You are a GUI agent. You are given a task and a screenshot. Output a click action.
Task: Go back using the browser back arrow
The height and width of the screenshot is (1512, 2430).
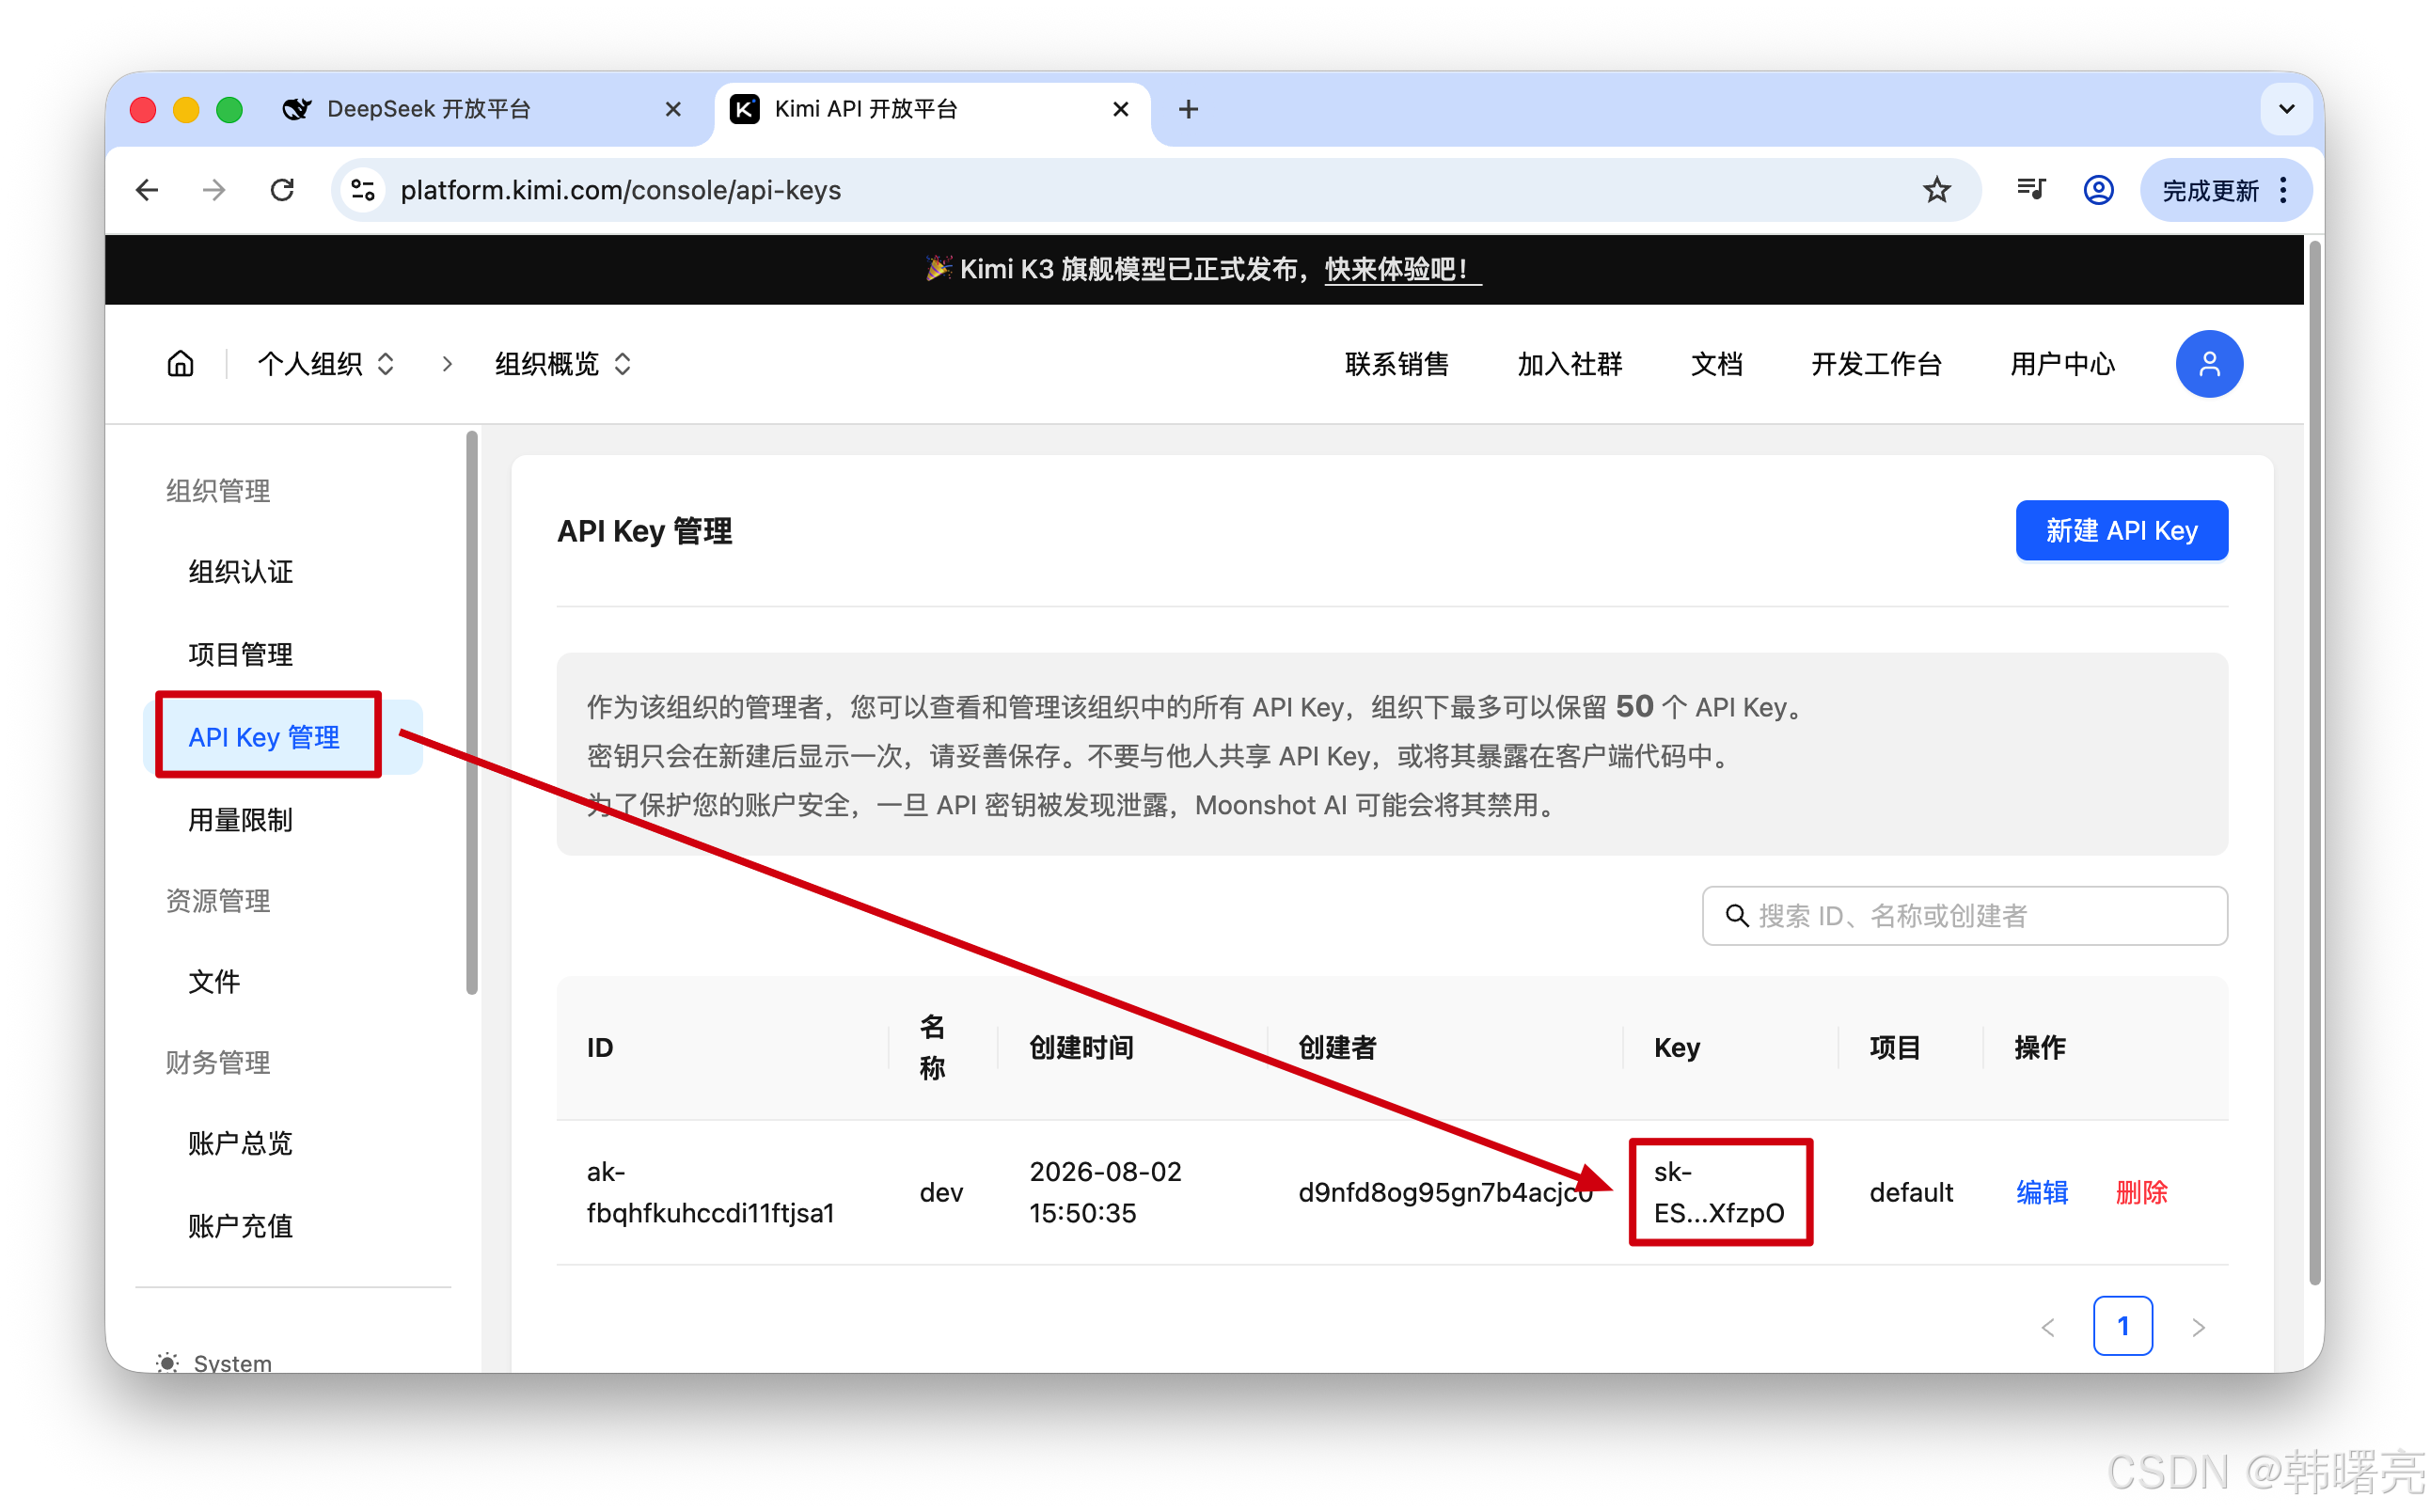pos(147,190)
